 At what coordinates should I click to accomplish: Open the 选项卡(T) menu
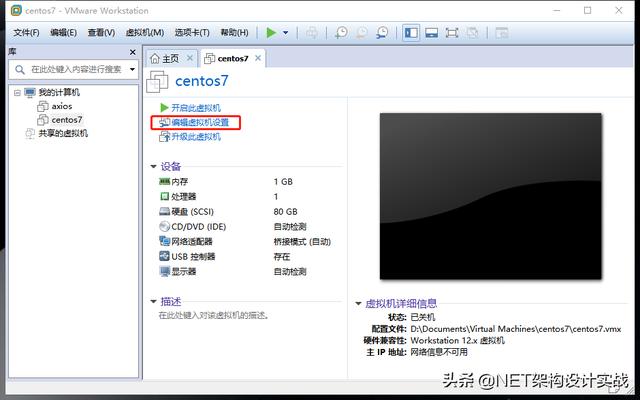tap(192, 33)
